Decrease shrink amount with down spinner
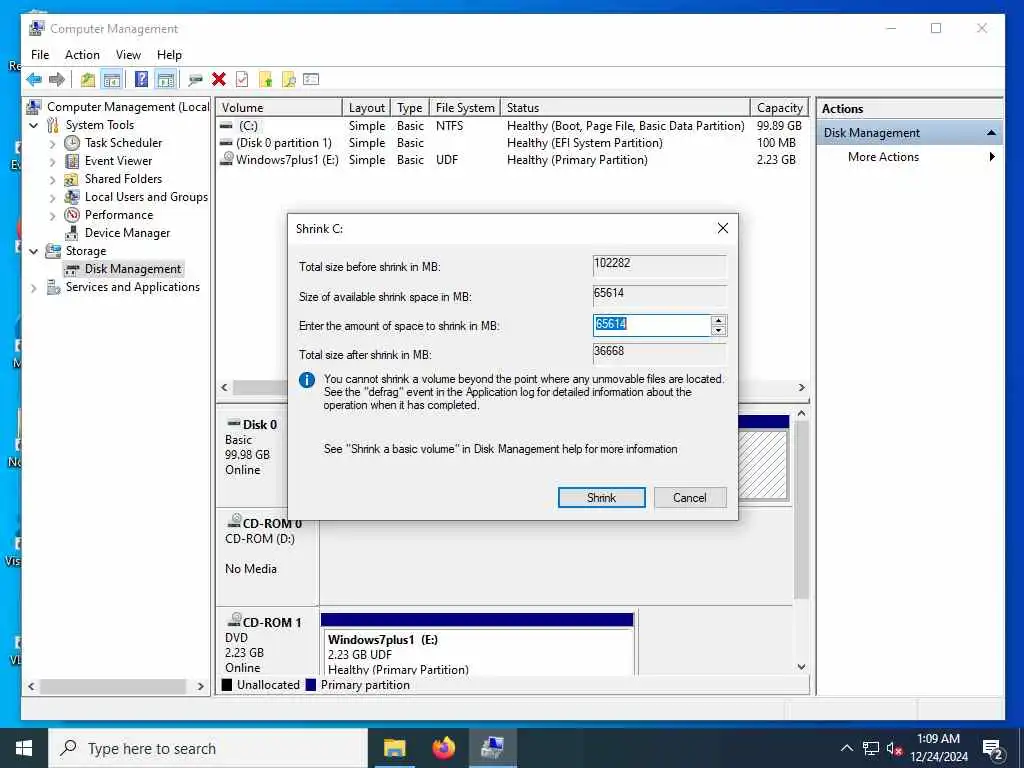Screen dimensions: 1024x768 [x=718, y=330]
